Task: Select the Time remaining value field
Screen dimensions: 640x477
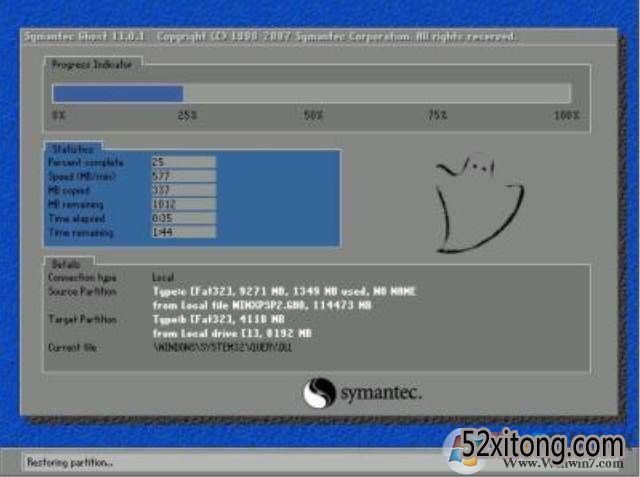Action: click(183, 232)
